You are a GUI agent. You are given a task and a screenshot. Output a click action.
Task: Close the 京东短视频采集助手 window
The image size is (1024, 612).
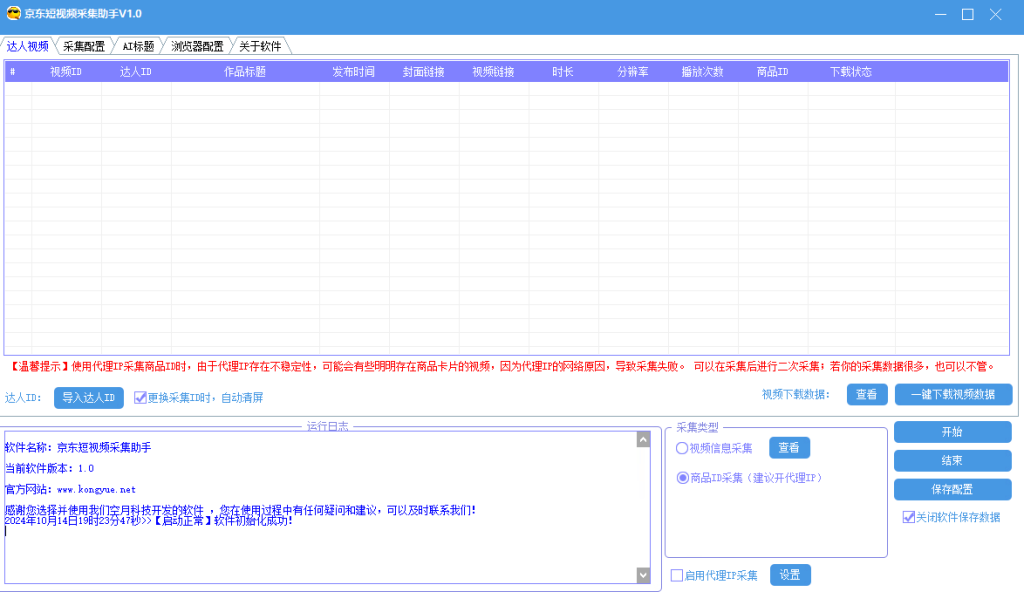(995, 14)
